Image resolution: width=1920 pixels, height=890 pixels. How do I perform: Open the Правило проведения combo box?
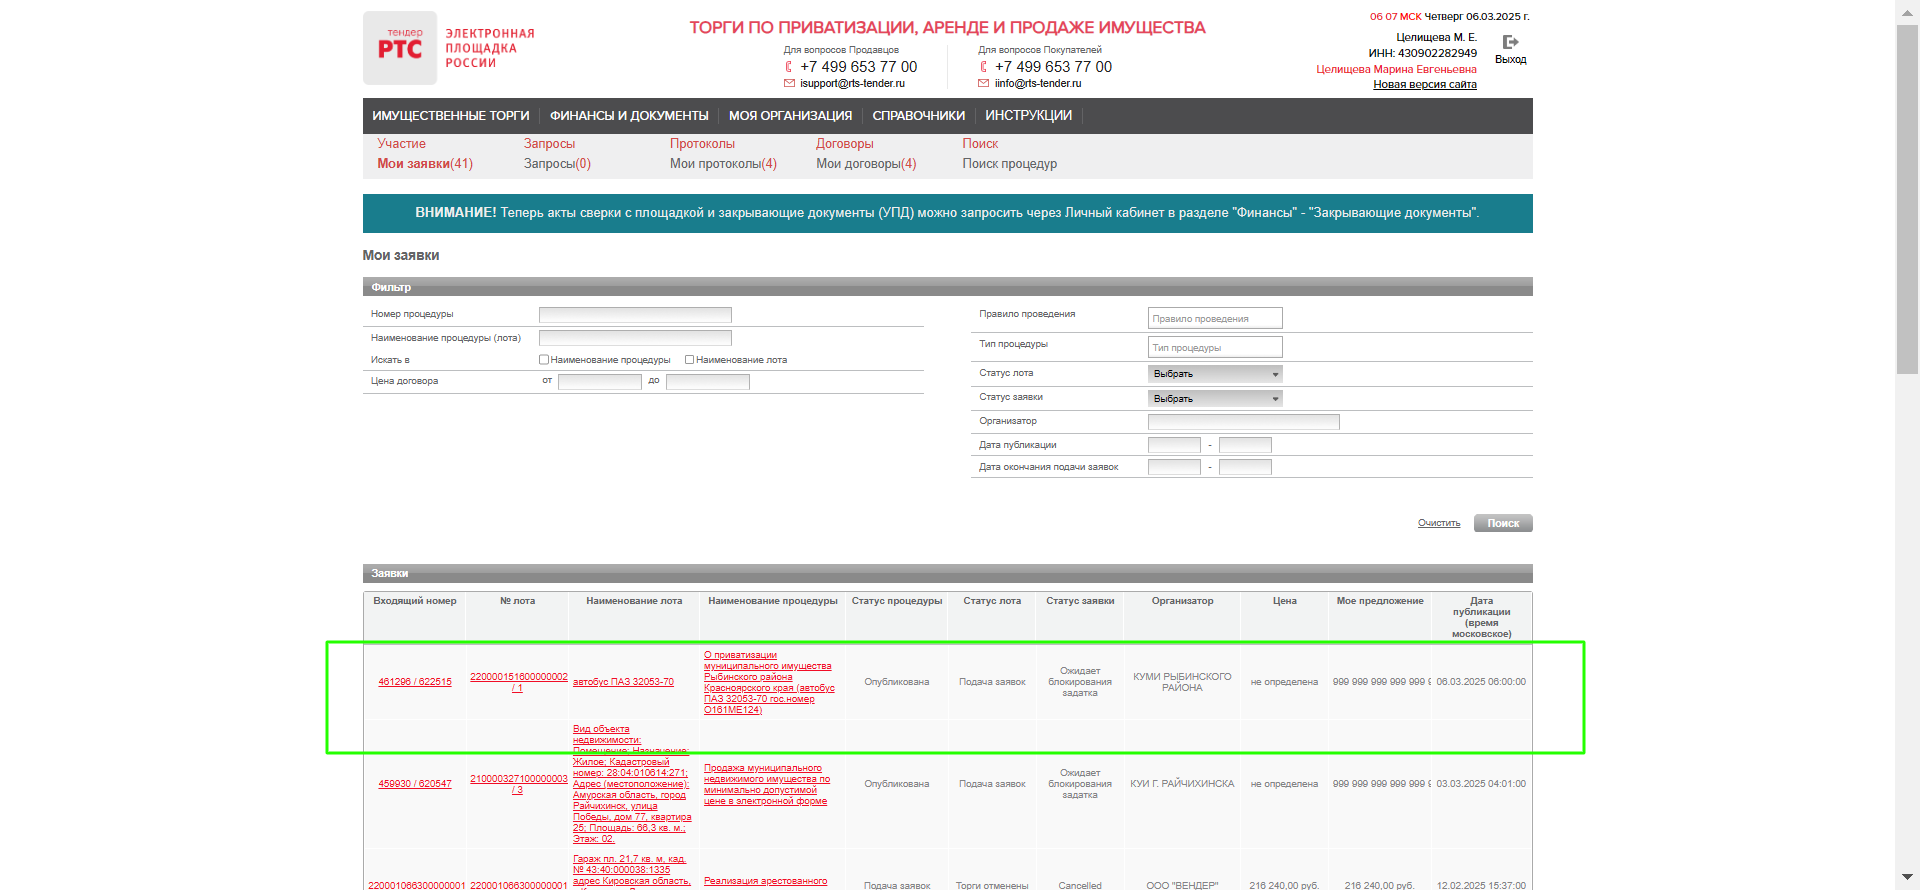(x=1215, y=318)
